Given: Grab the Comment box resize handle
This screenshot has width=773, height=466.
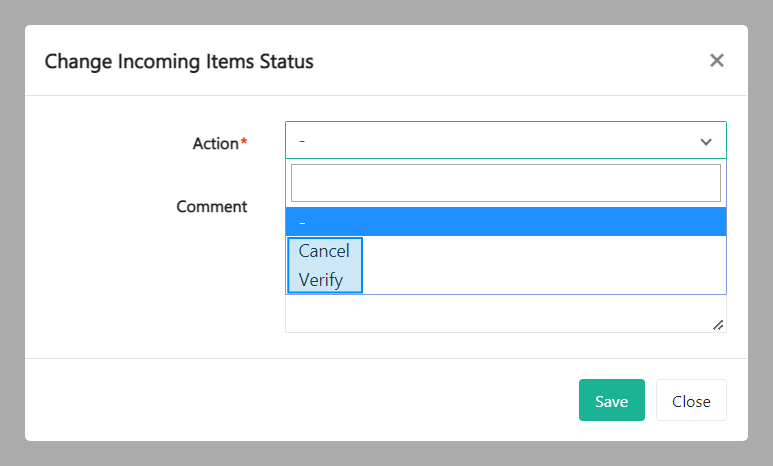Looking at the screenshot, I should [718, 324].
